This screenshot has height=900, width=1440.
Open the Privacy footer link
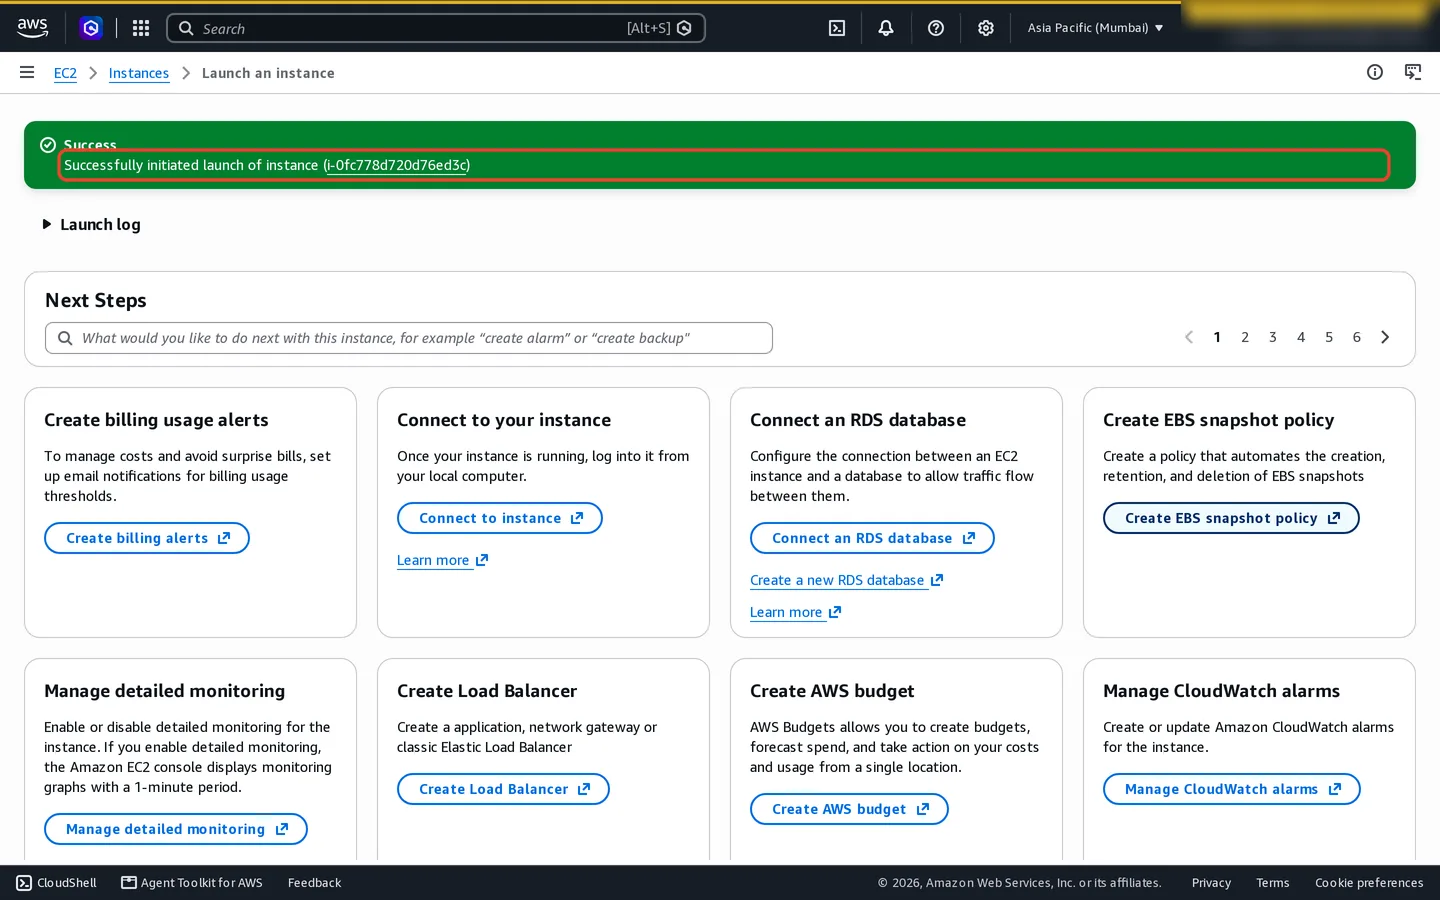1211,883
